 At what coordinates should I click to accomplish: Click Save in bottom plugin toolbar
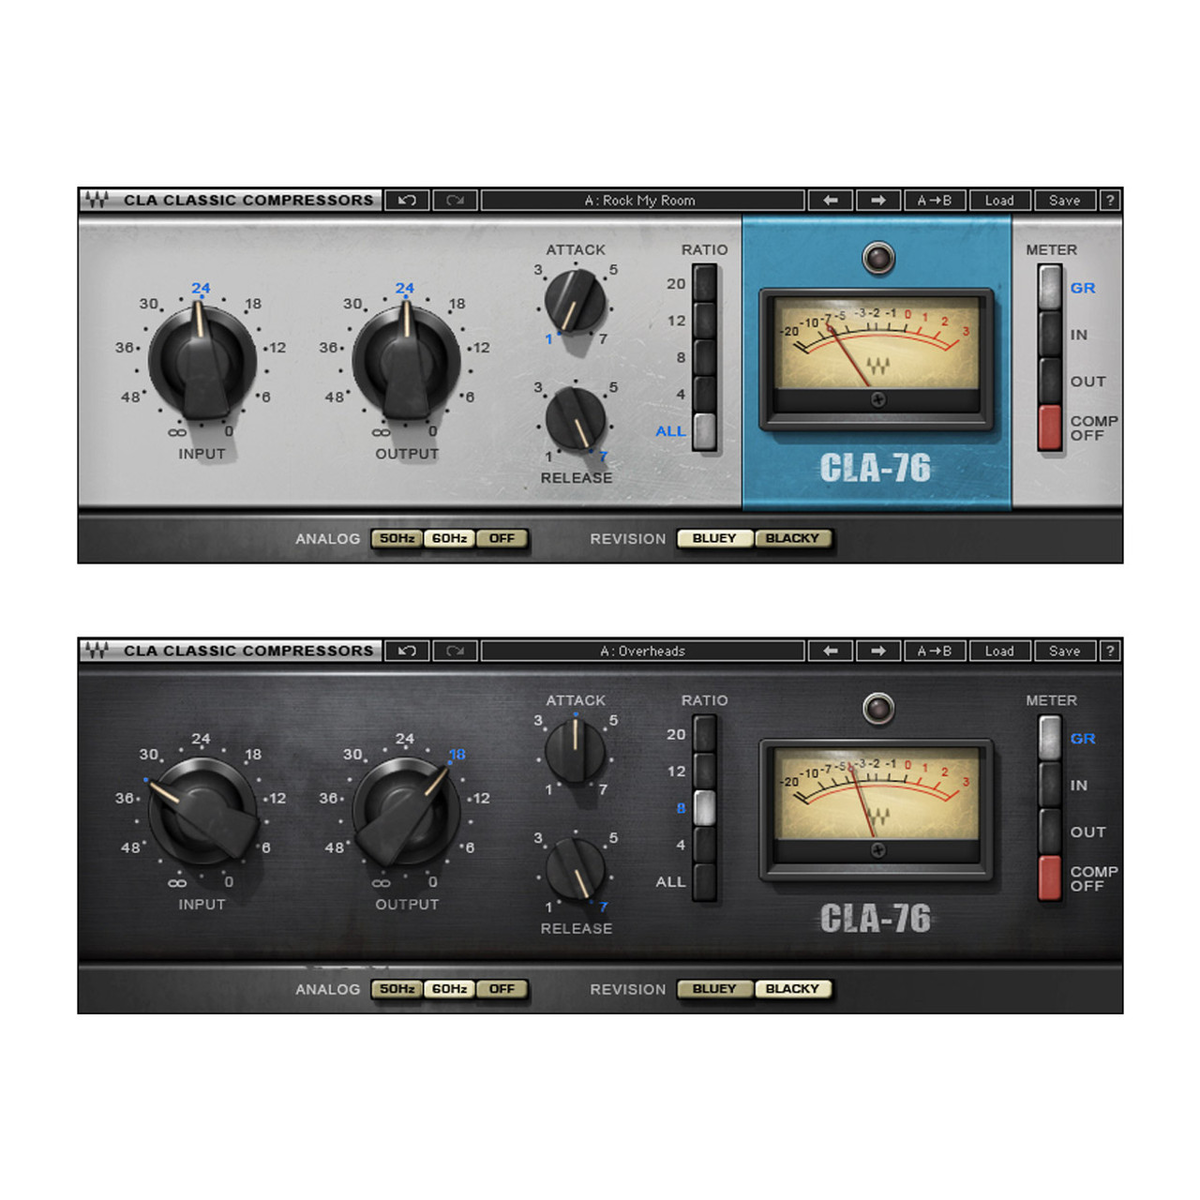[x=1065, y=651]
